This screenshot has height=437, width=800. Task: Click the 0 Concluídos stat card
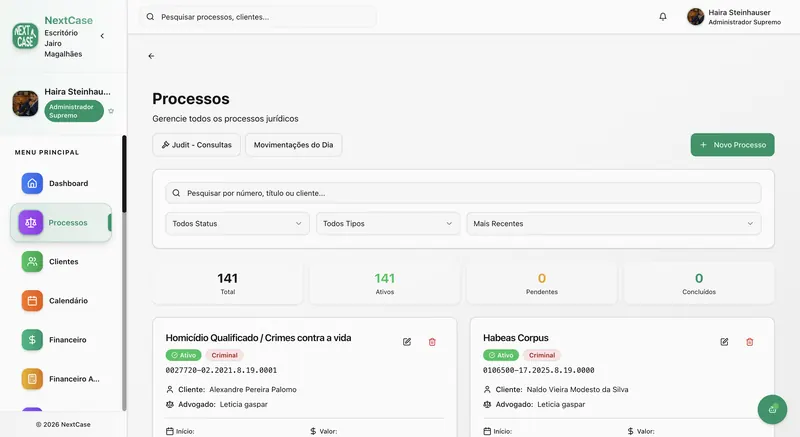(699, 284)
